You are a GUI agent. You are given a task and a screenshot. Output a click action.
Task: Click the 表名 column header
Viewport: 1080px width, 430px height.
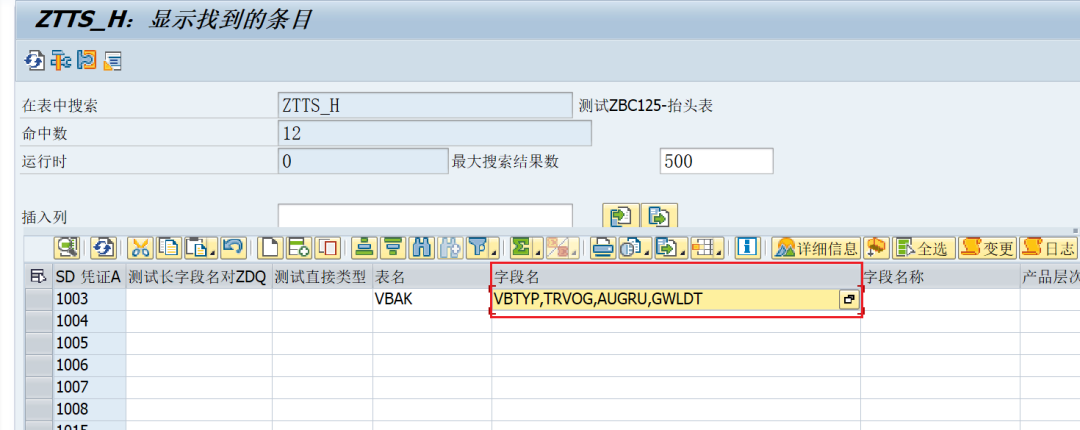(x=432, y=278)
